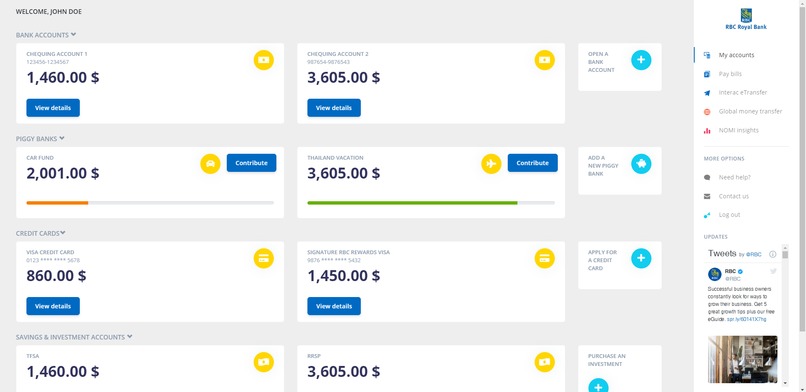Click the Car Fund balance 2,001.00 $
This screenshot has height=392, width=806.
click(63, 173)
